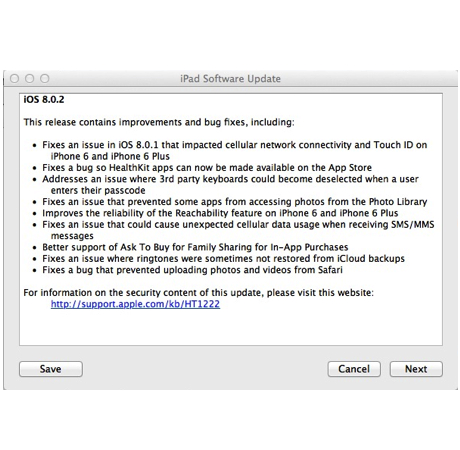Click the SMS/MMS data usage bullet
The width and height of the screenshot is (460, 450).
[238, 230]
